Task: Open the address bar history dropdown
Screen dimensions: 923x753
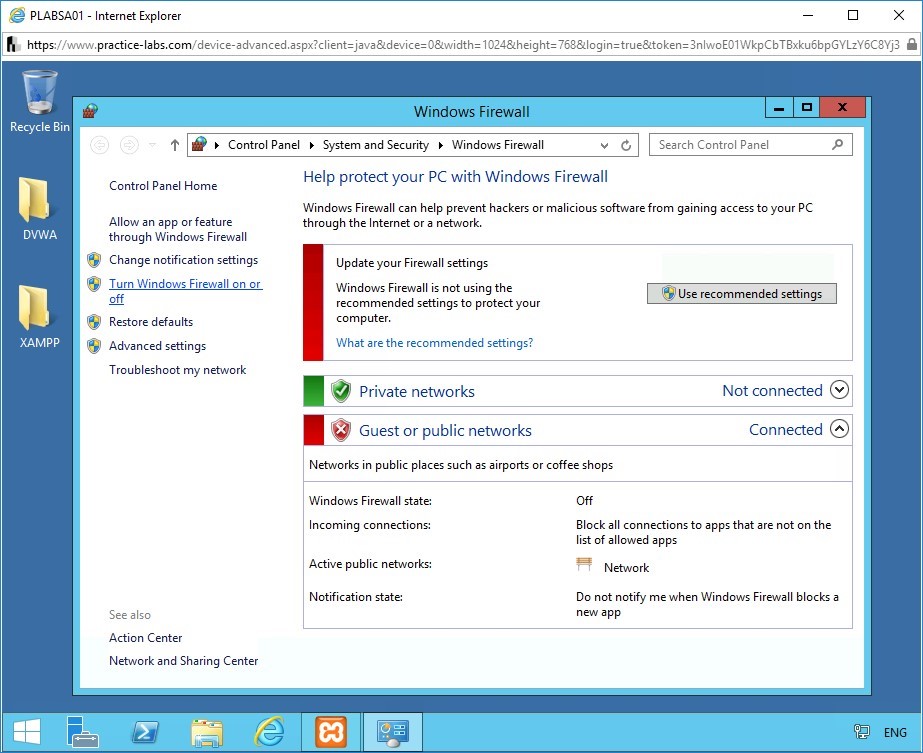Action: pos(604,145)
